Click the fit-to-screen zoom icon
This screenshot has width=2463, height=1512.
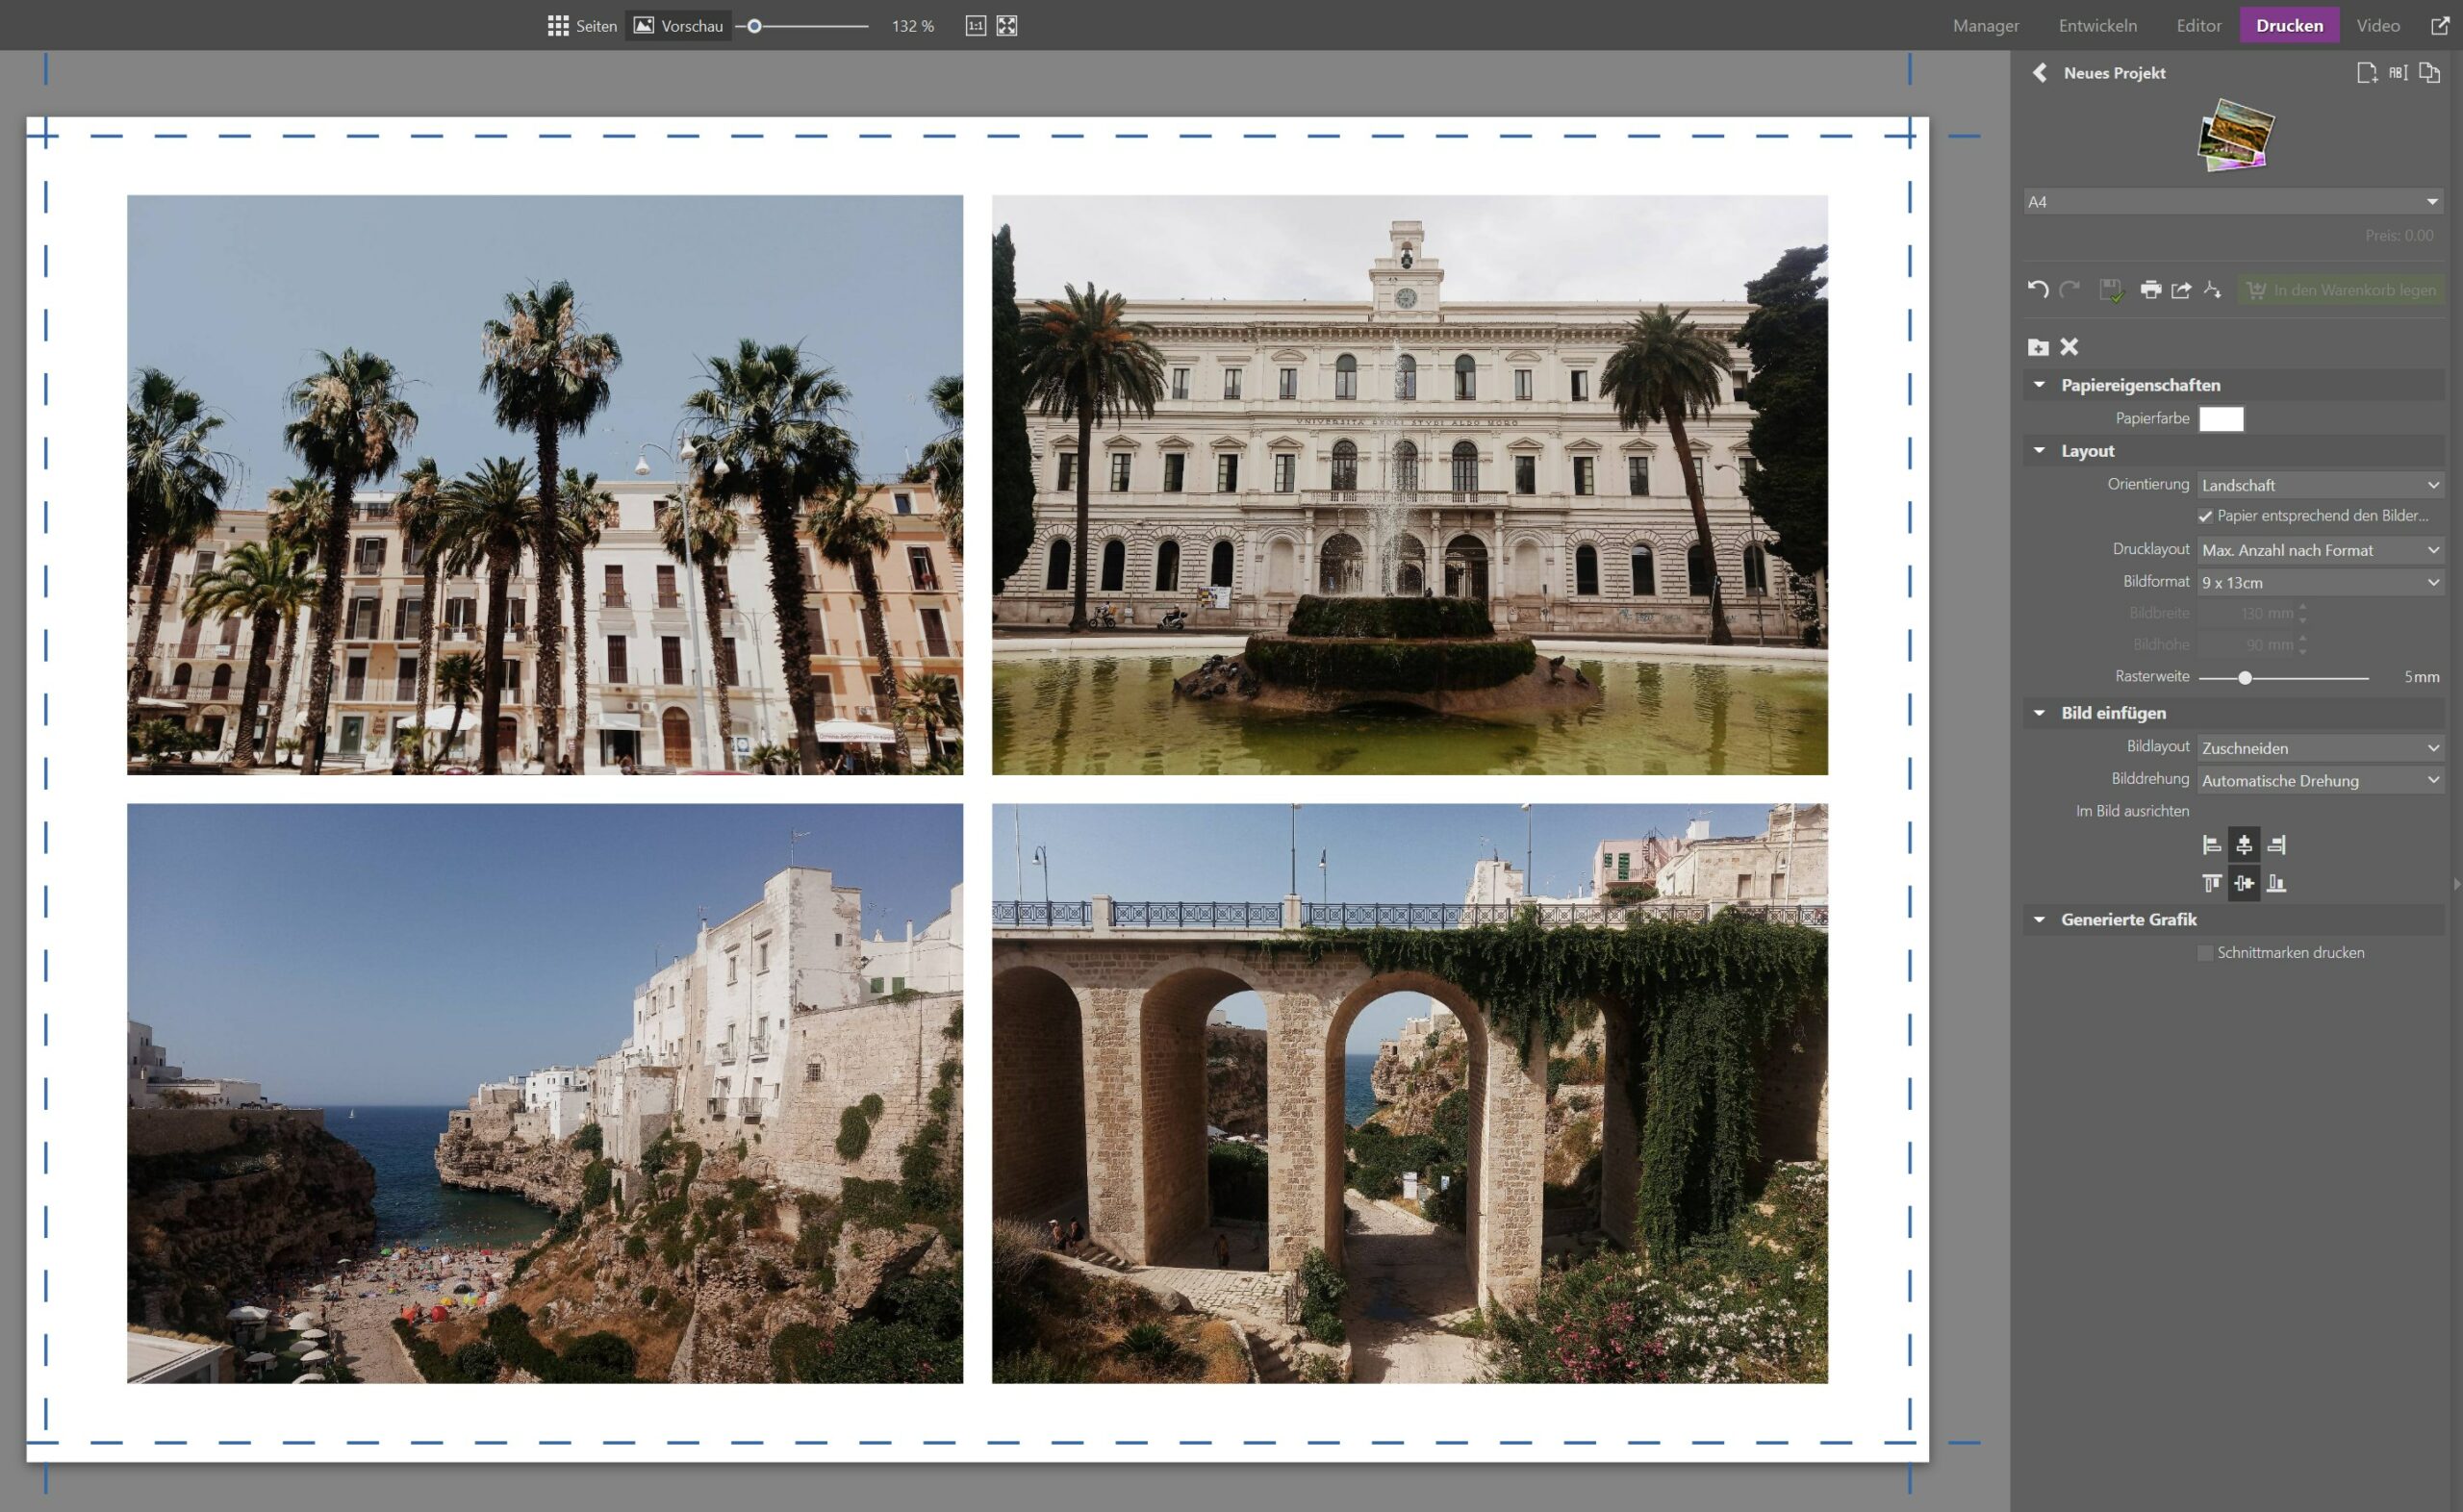tap(1007, 26)
